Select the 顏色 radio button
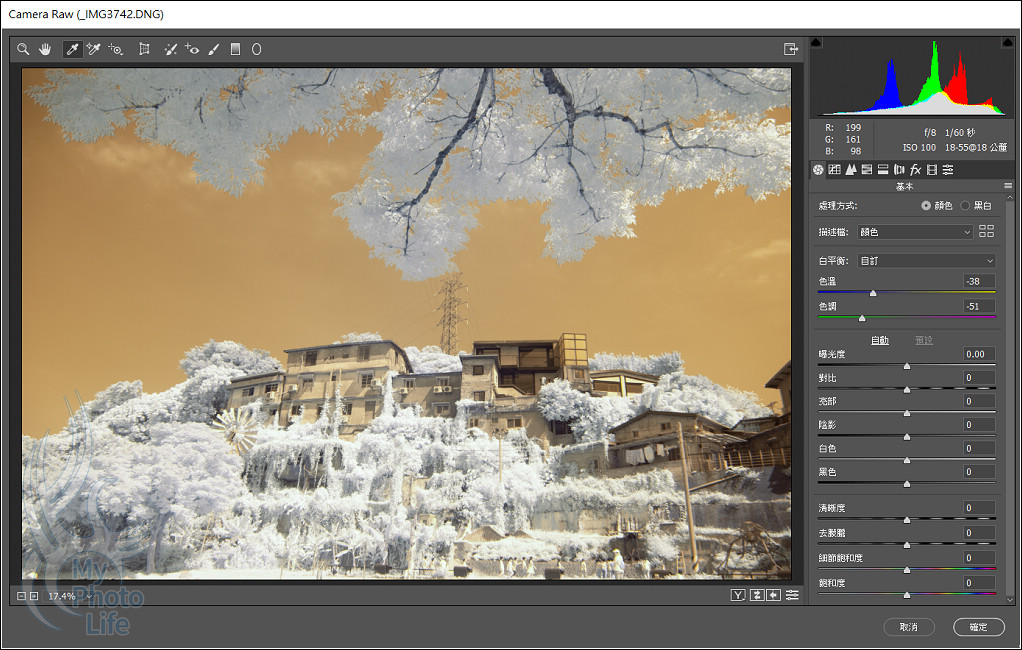This screenshot has width=1022, height=650. coord(926,205)
